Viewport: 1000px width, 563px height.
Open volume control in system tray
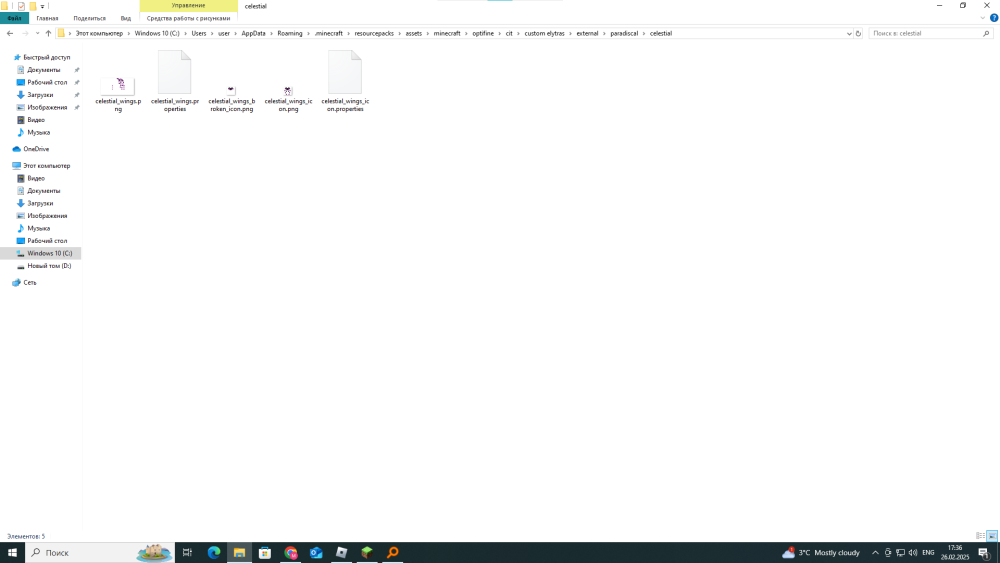[913, 553]
